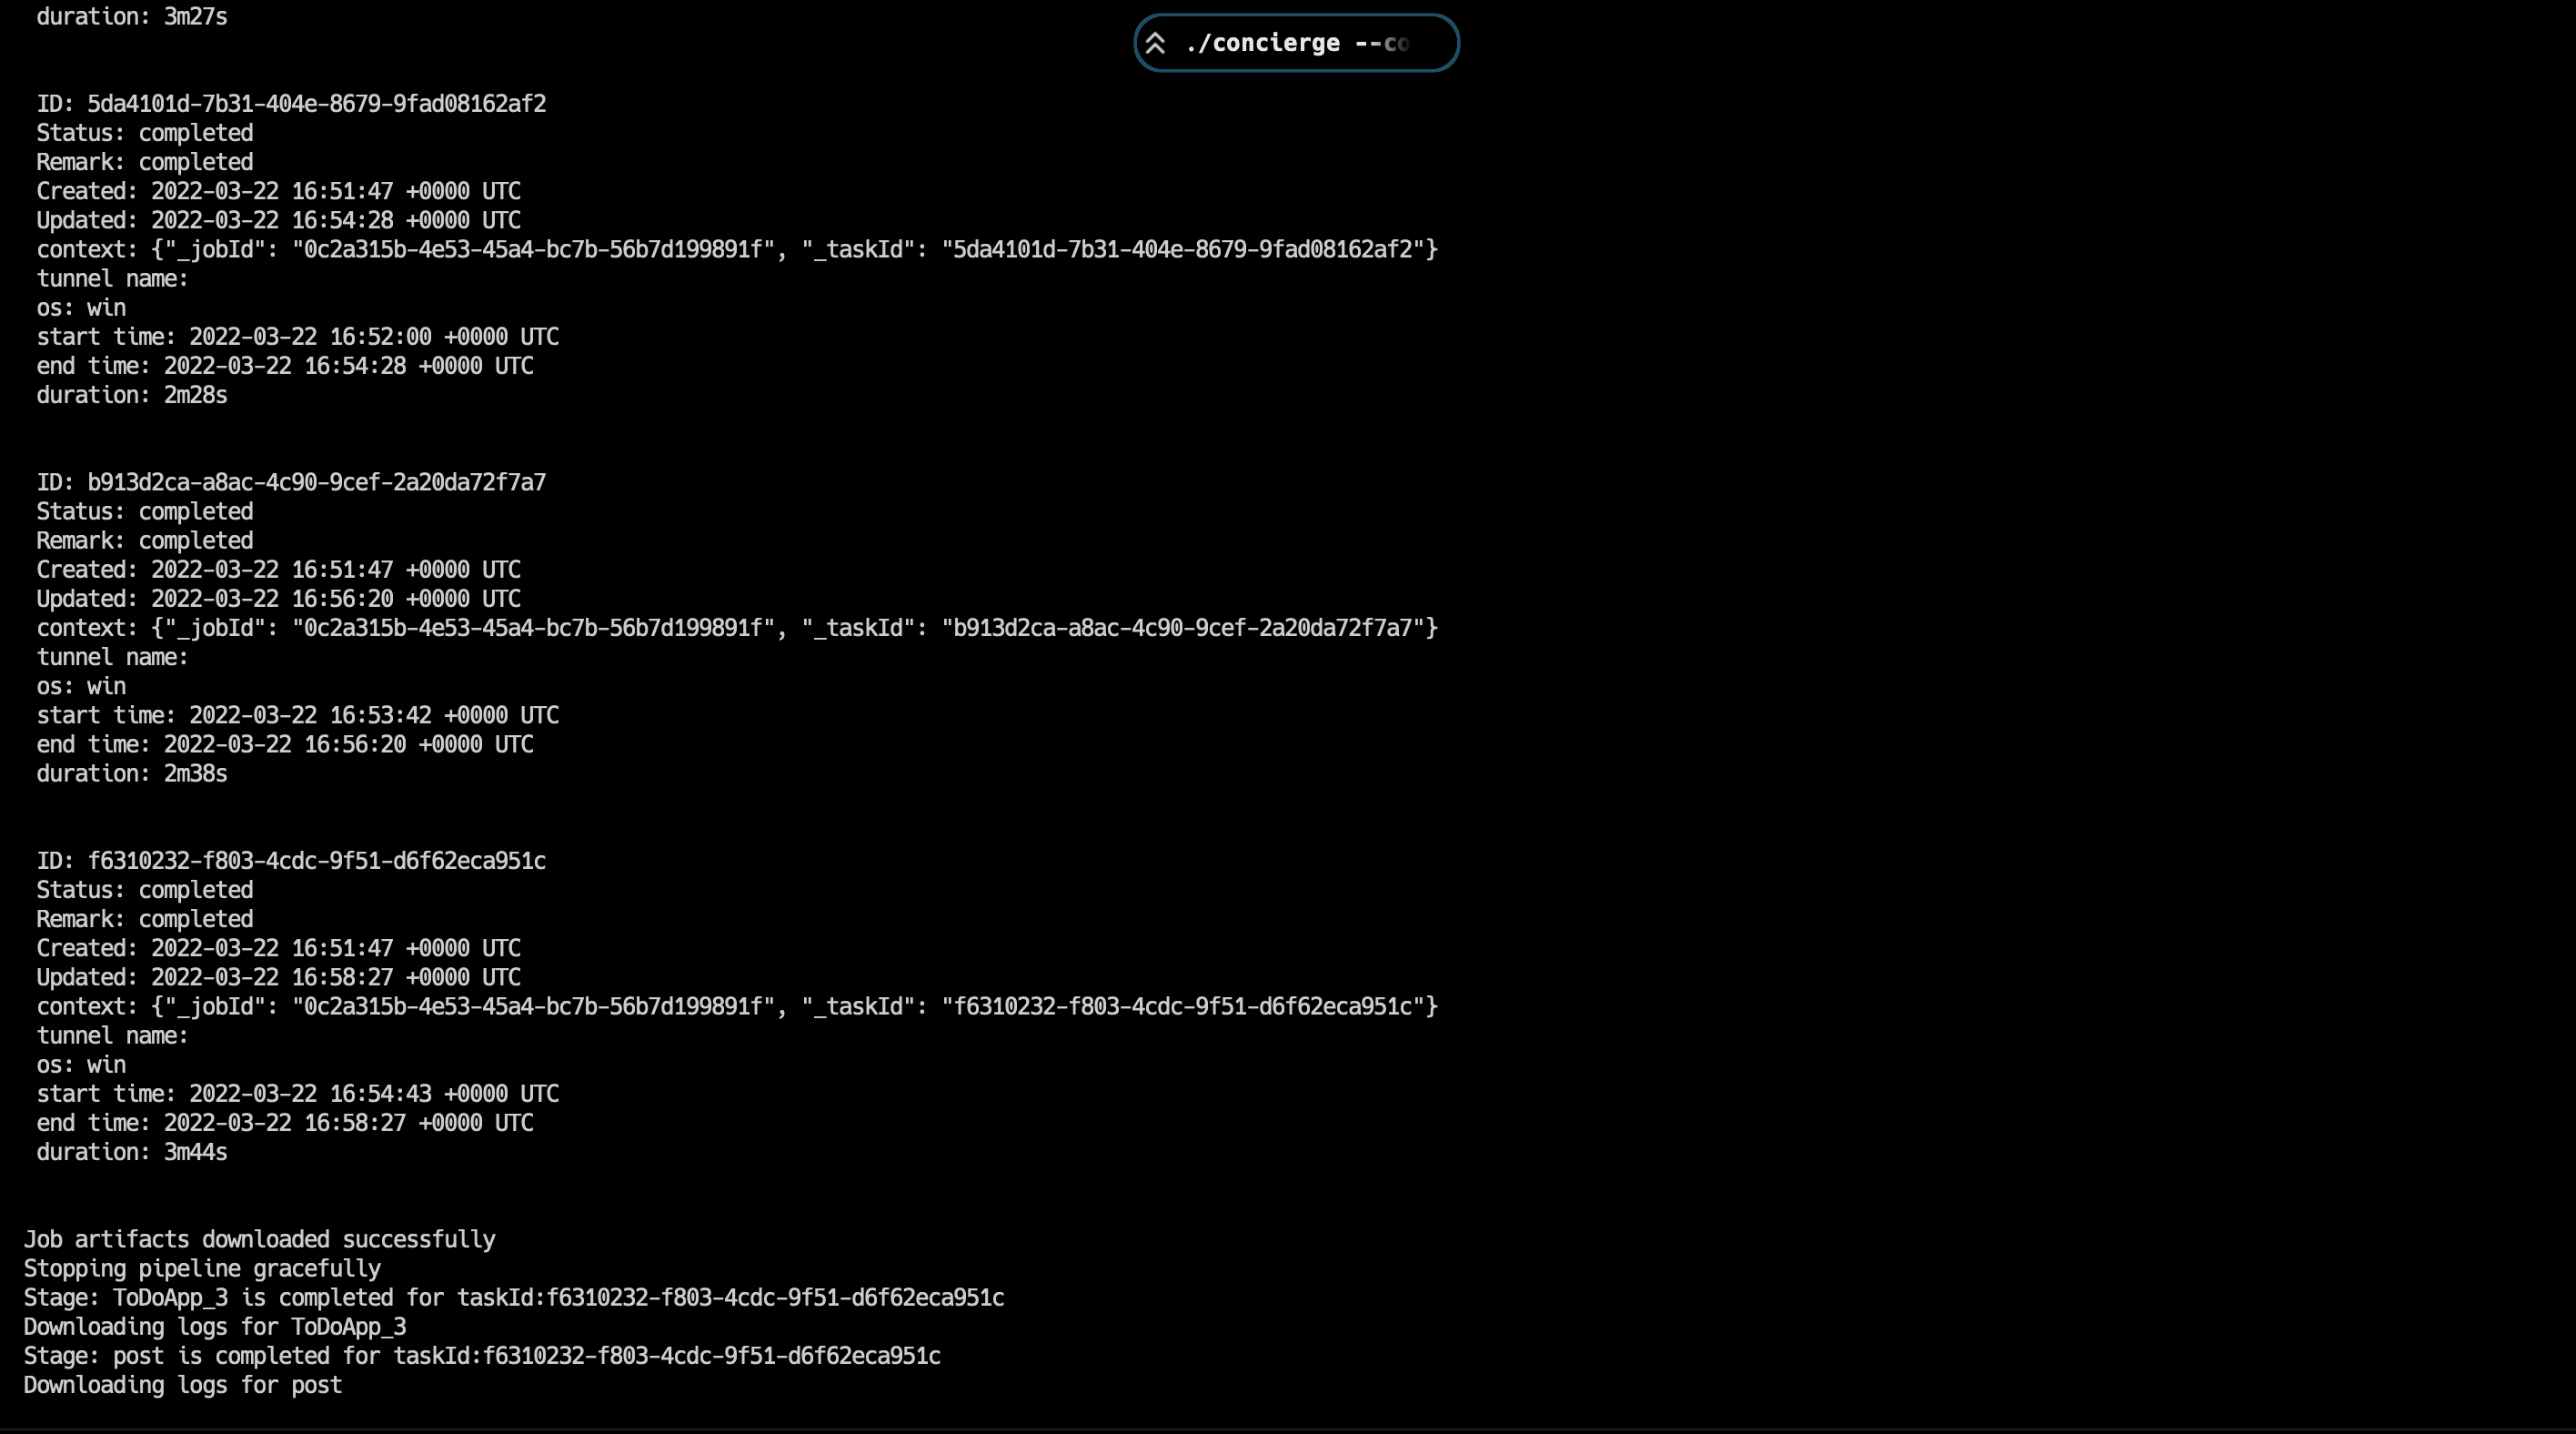The image size is (2576, 1434).
Task: Click end time 16:54:28 line
Action: pos(285,366)
